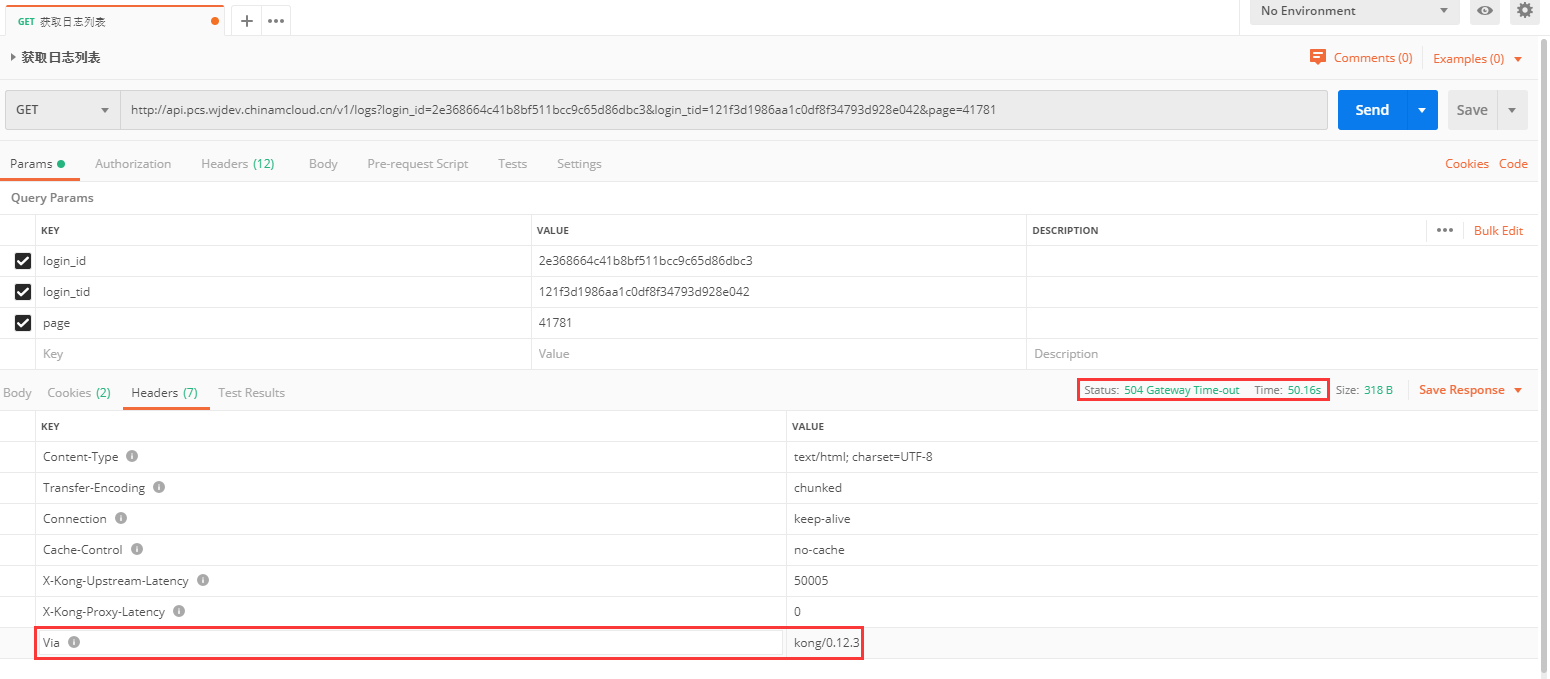The width and height of the screenshot is (1550, 679).
Task: Open the query params column options ellipsis
Action: tap(1444, 230)
